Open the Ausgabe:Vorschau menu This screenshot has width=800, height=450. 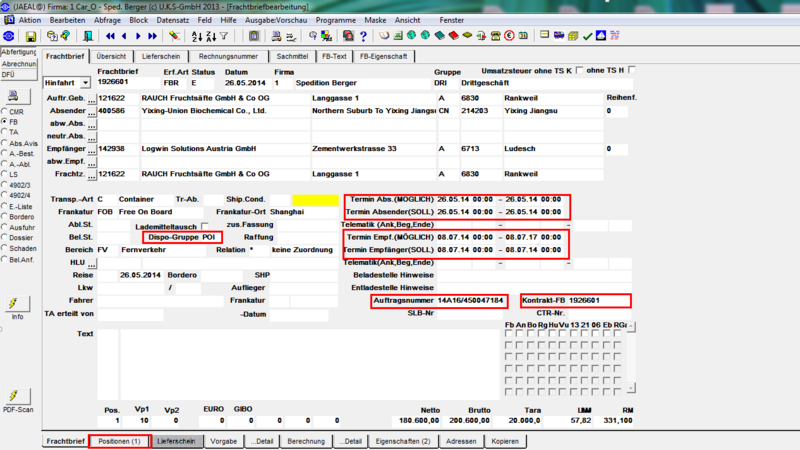click(x=276, y=20)
